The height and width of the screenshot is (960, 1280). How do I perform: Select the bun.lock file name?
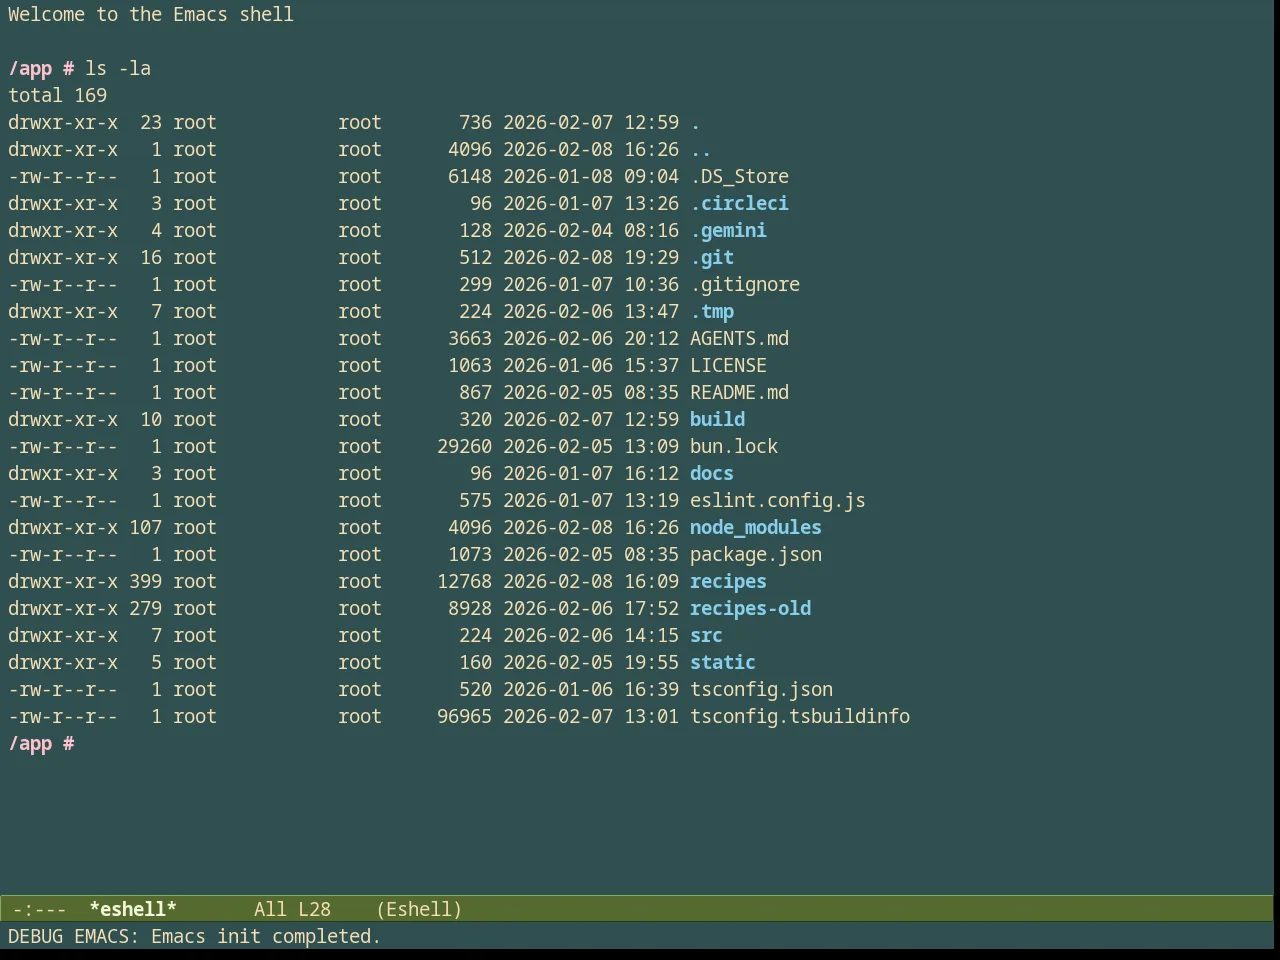734,446
